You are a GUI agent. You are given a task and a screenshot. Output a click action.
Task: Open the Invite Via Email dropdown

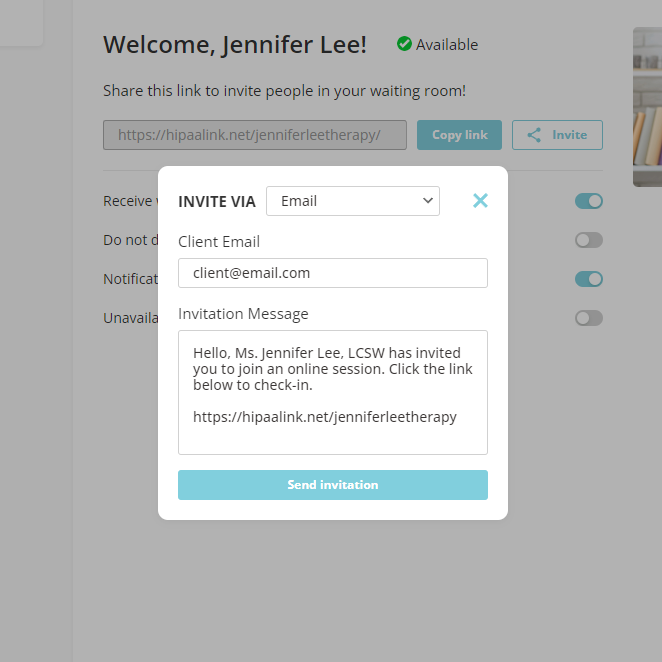pyautogui.click(x=353, y=201)
